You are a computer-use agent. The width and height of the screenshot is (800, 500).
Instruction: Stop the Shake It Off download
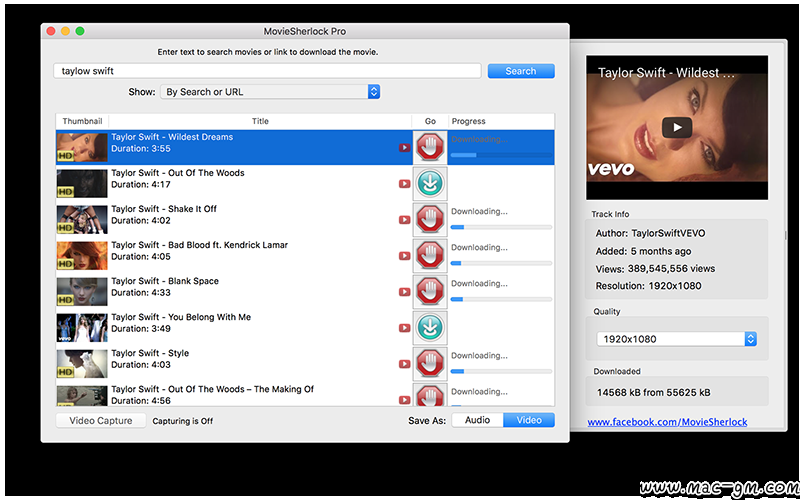[x=430, y=220]
